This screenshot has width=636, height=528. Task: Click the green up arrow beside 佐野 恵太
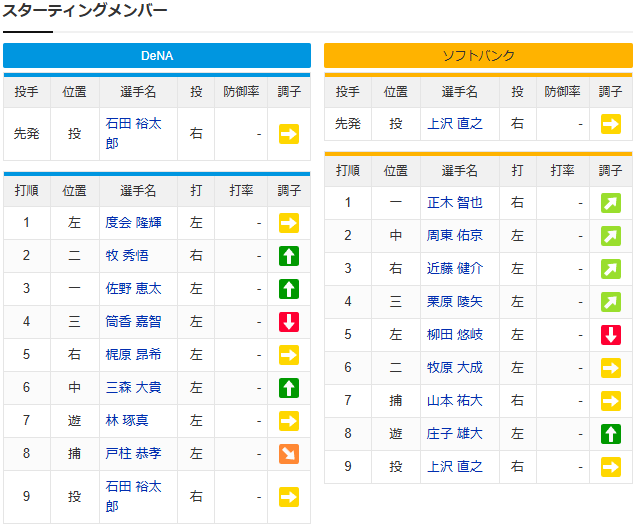[x=289, y=289]
